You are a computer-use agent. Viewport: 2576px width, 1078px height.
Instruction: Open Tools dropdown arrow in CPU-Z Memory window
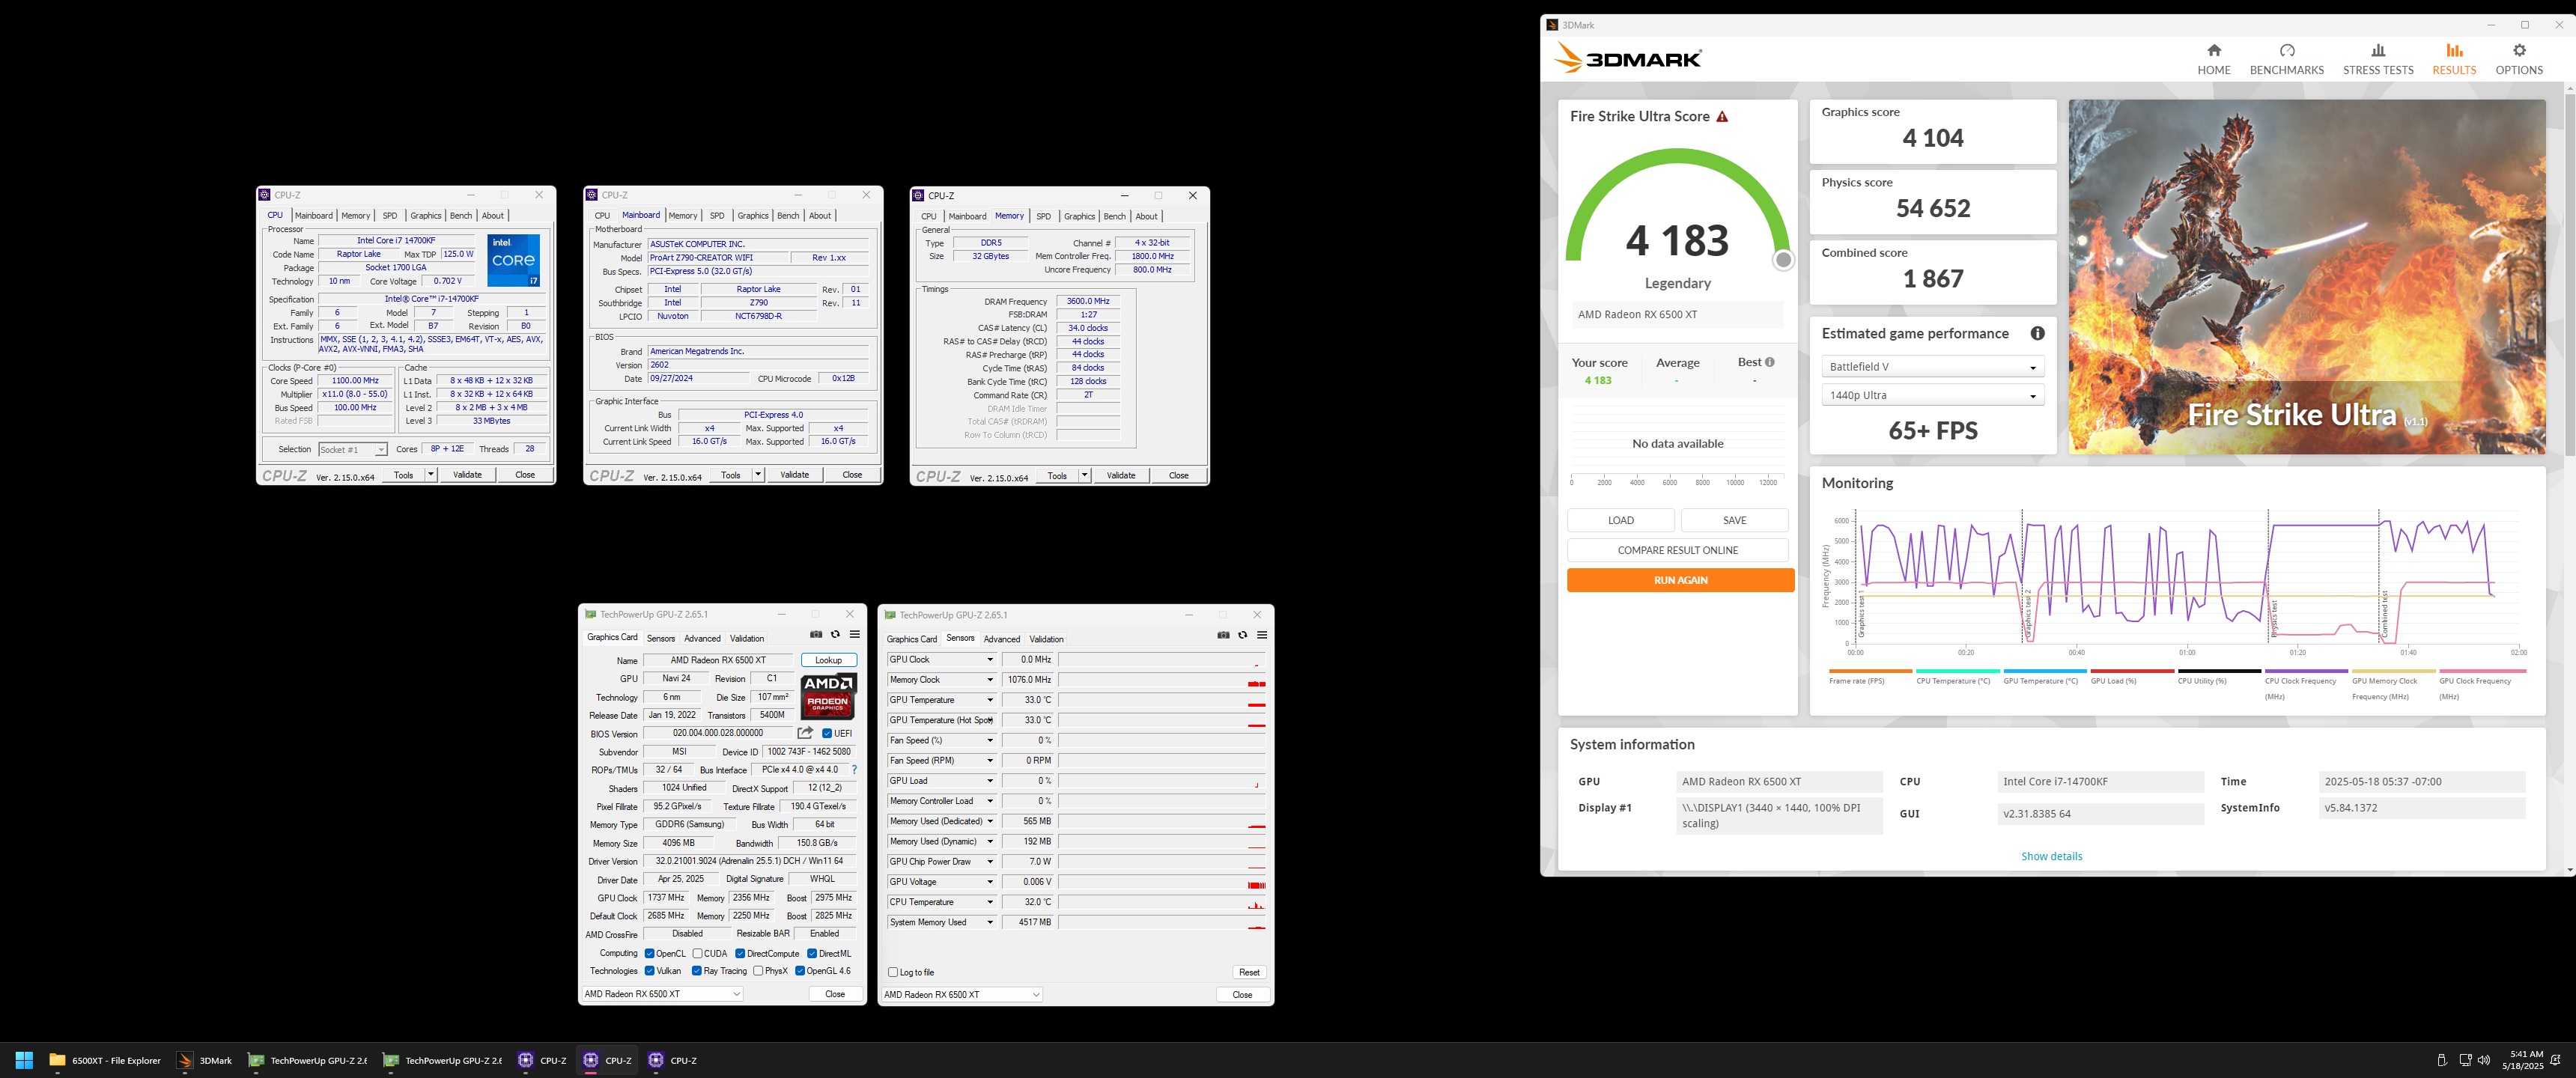click(1084, 476)
